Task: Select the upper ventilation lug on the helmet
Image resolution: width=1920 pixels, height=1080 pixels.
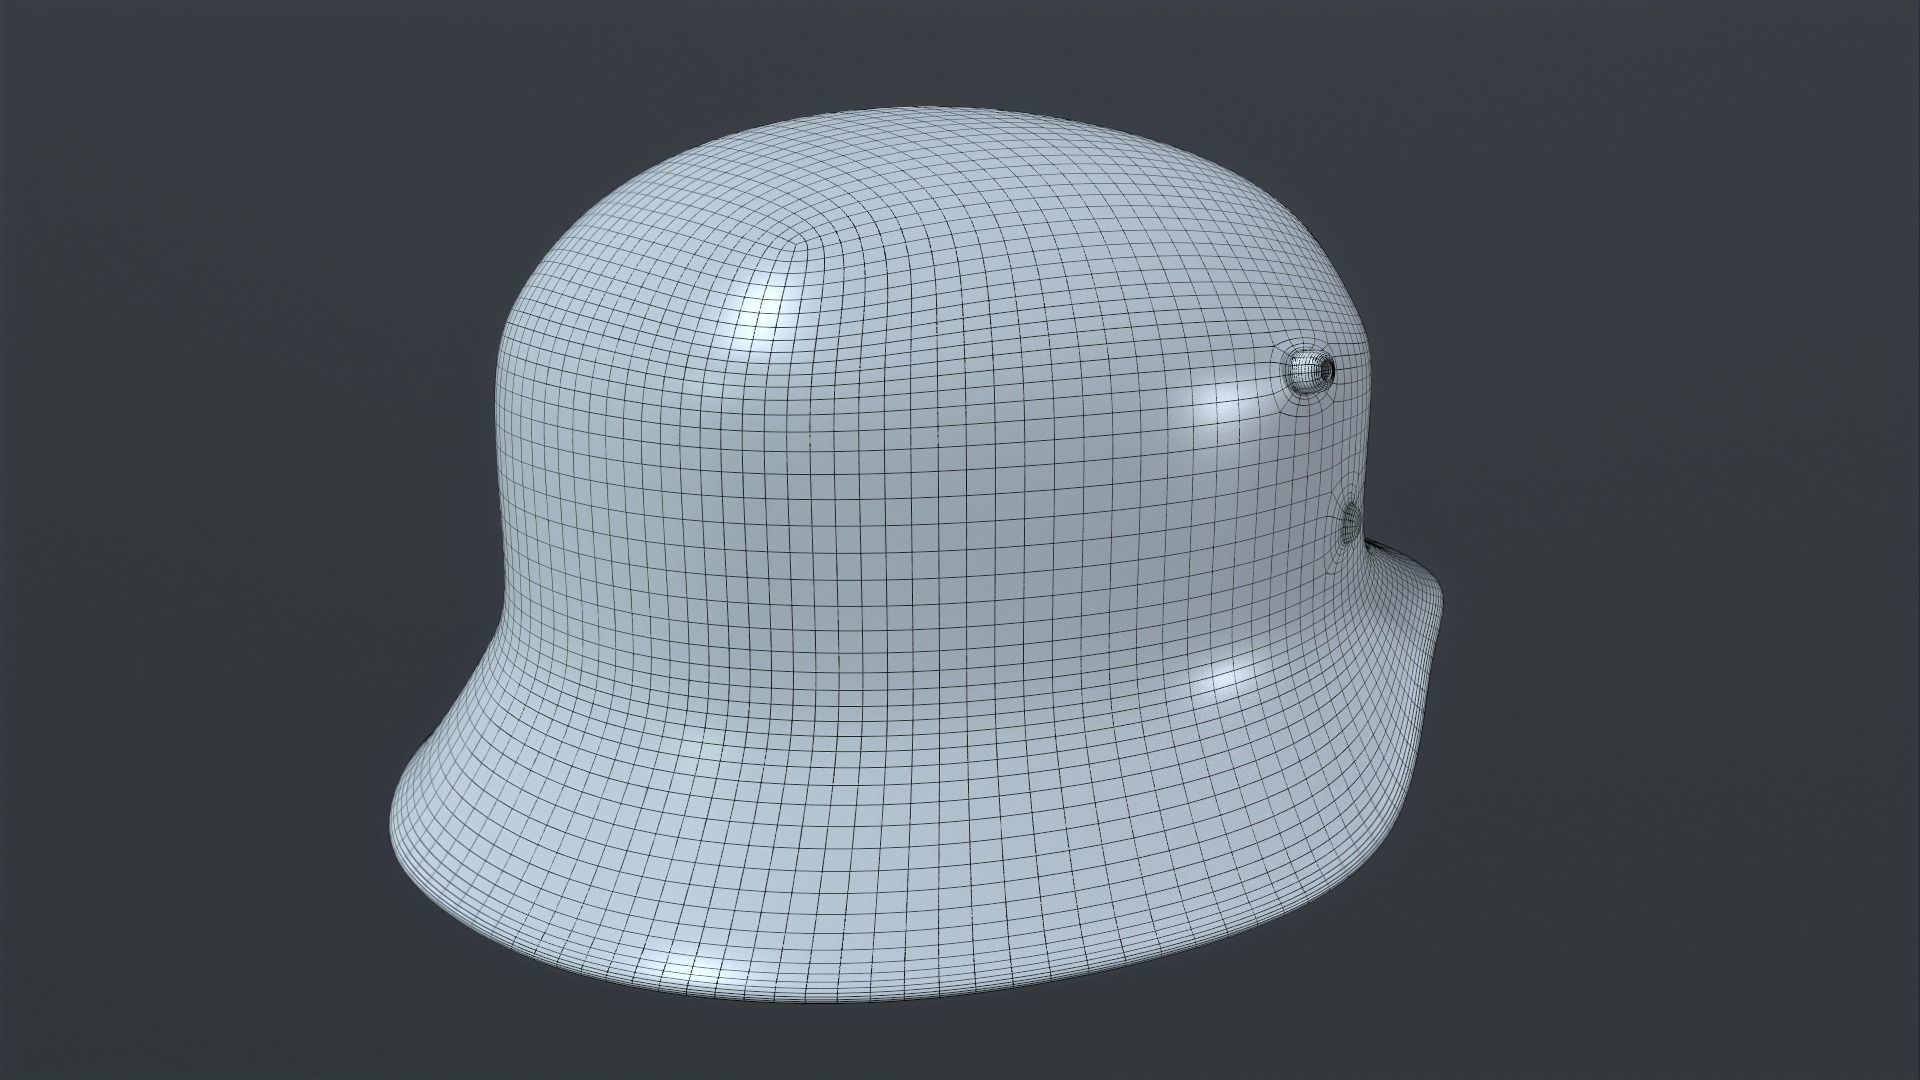Action: 1311,371
